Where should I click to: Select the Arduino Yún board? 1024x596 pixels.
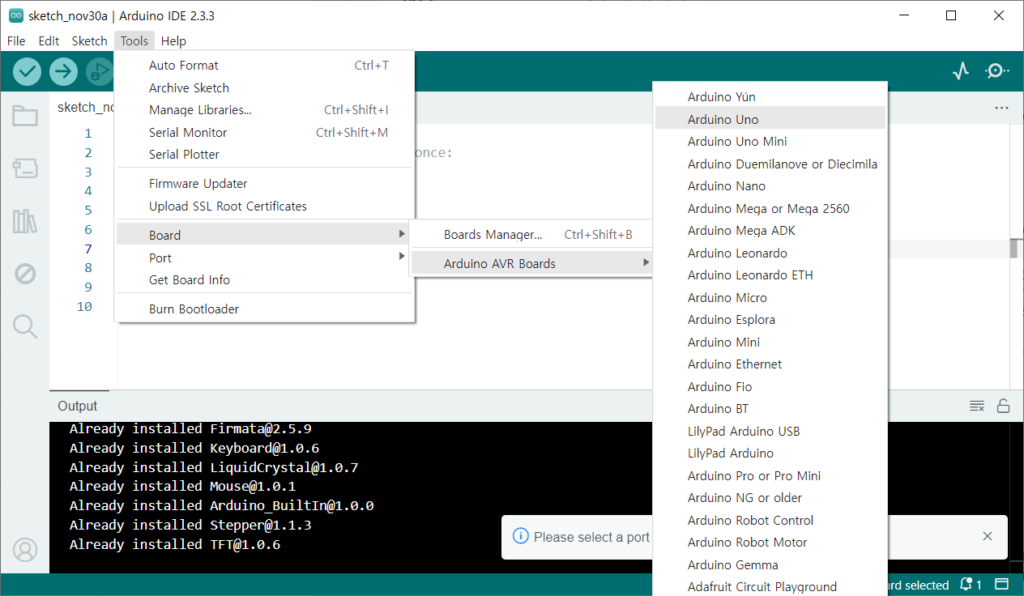pos(770,97)
